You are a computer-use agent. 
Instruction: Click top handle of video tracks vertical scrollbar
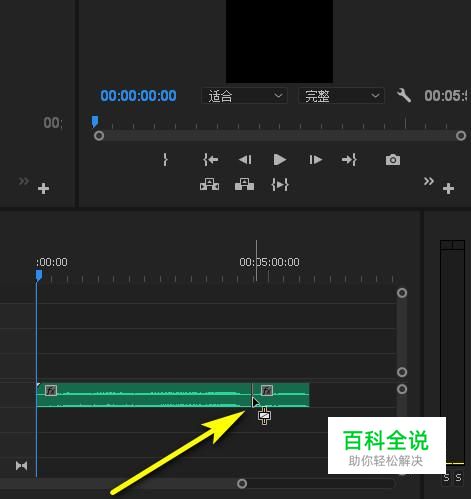pos(402,293)
